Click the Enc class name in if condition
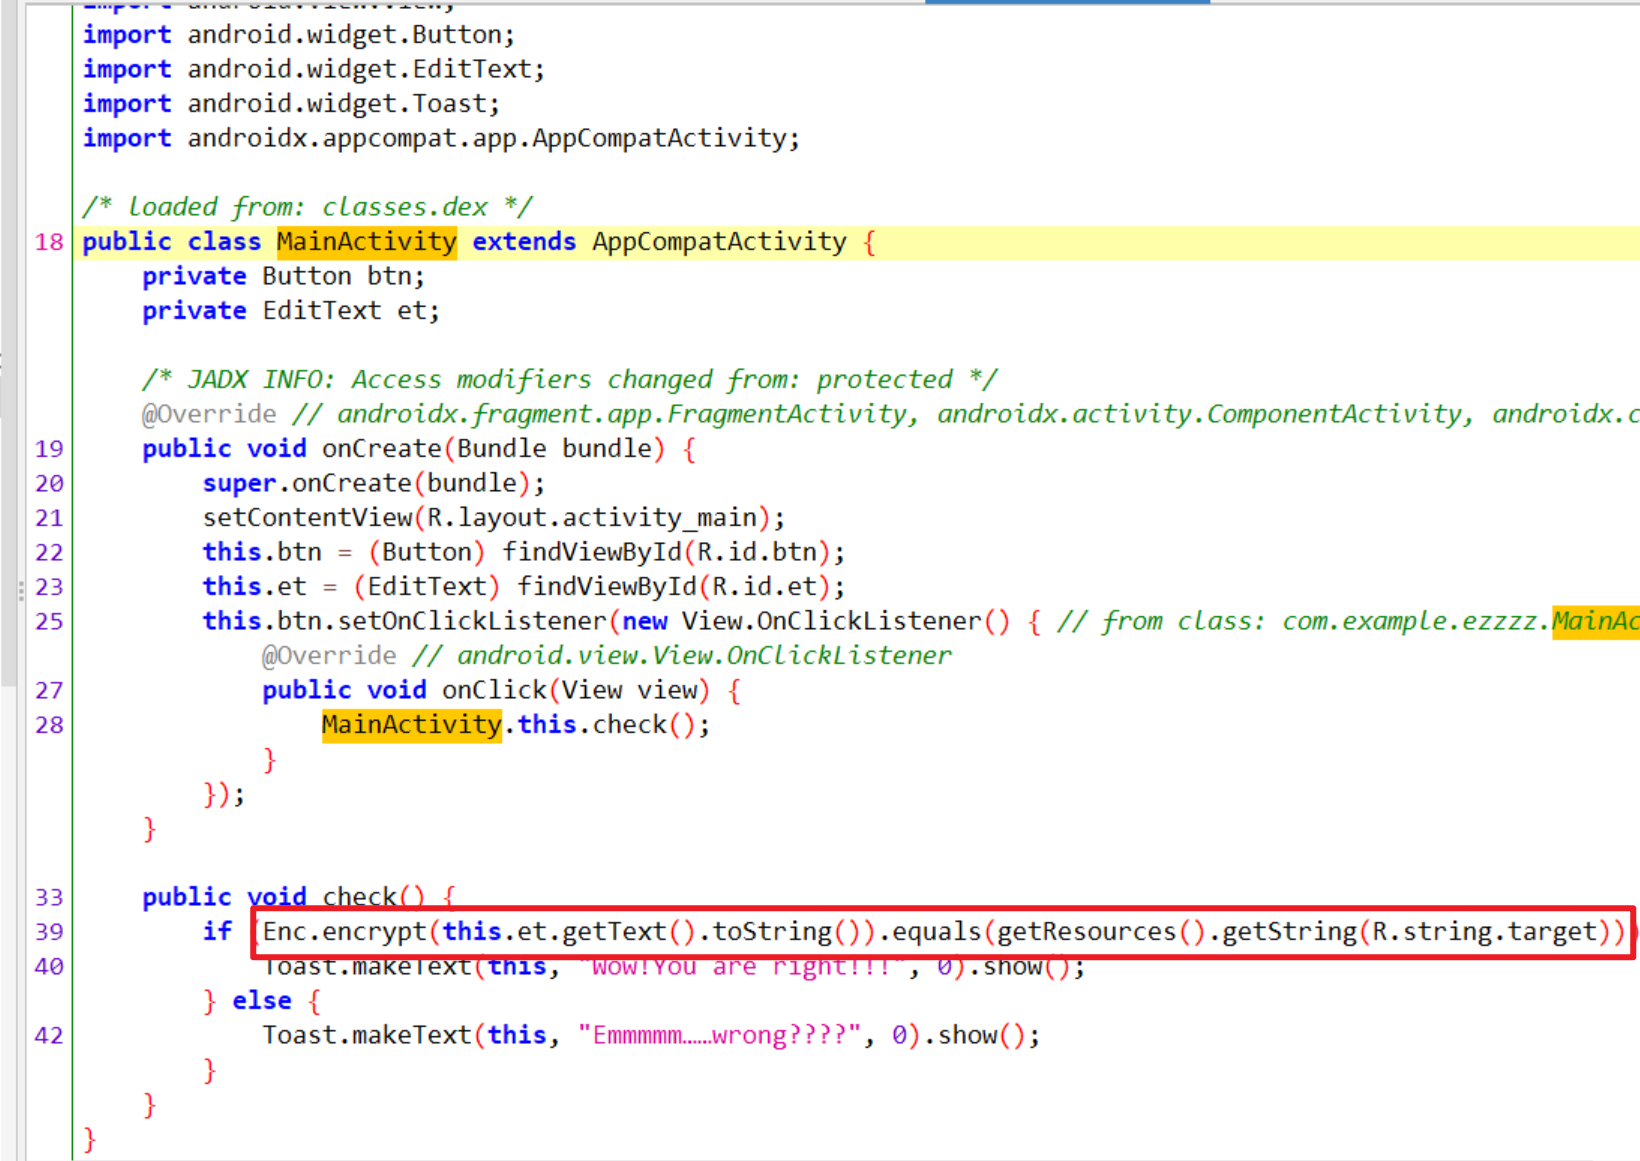The width and height of the screenshot is (1640, 1161). 284,932
